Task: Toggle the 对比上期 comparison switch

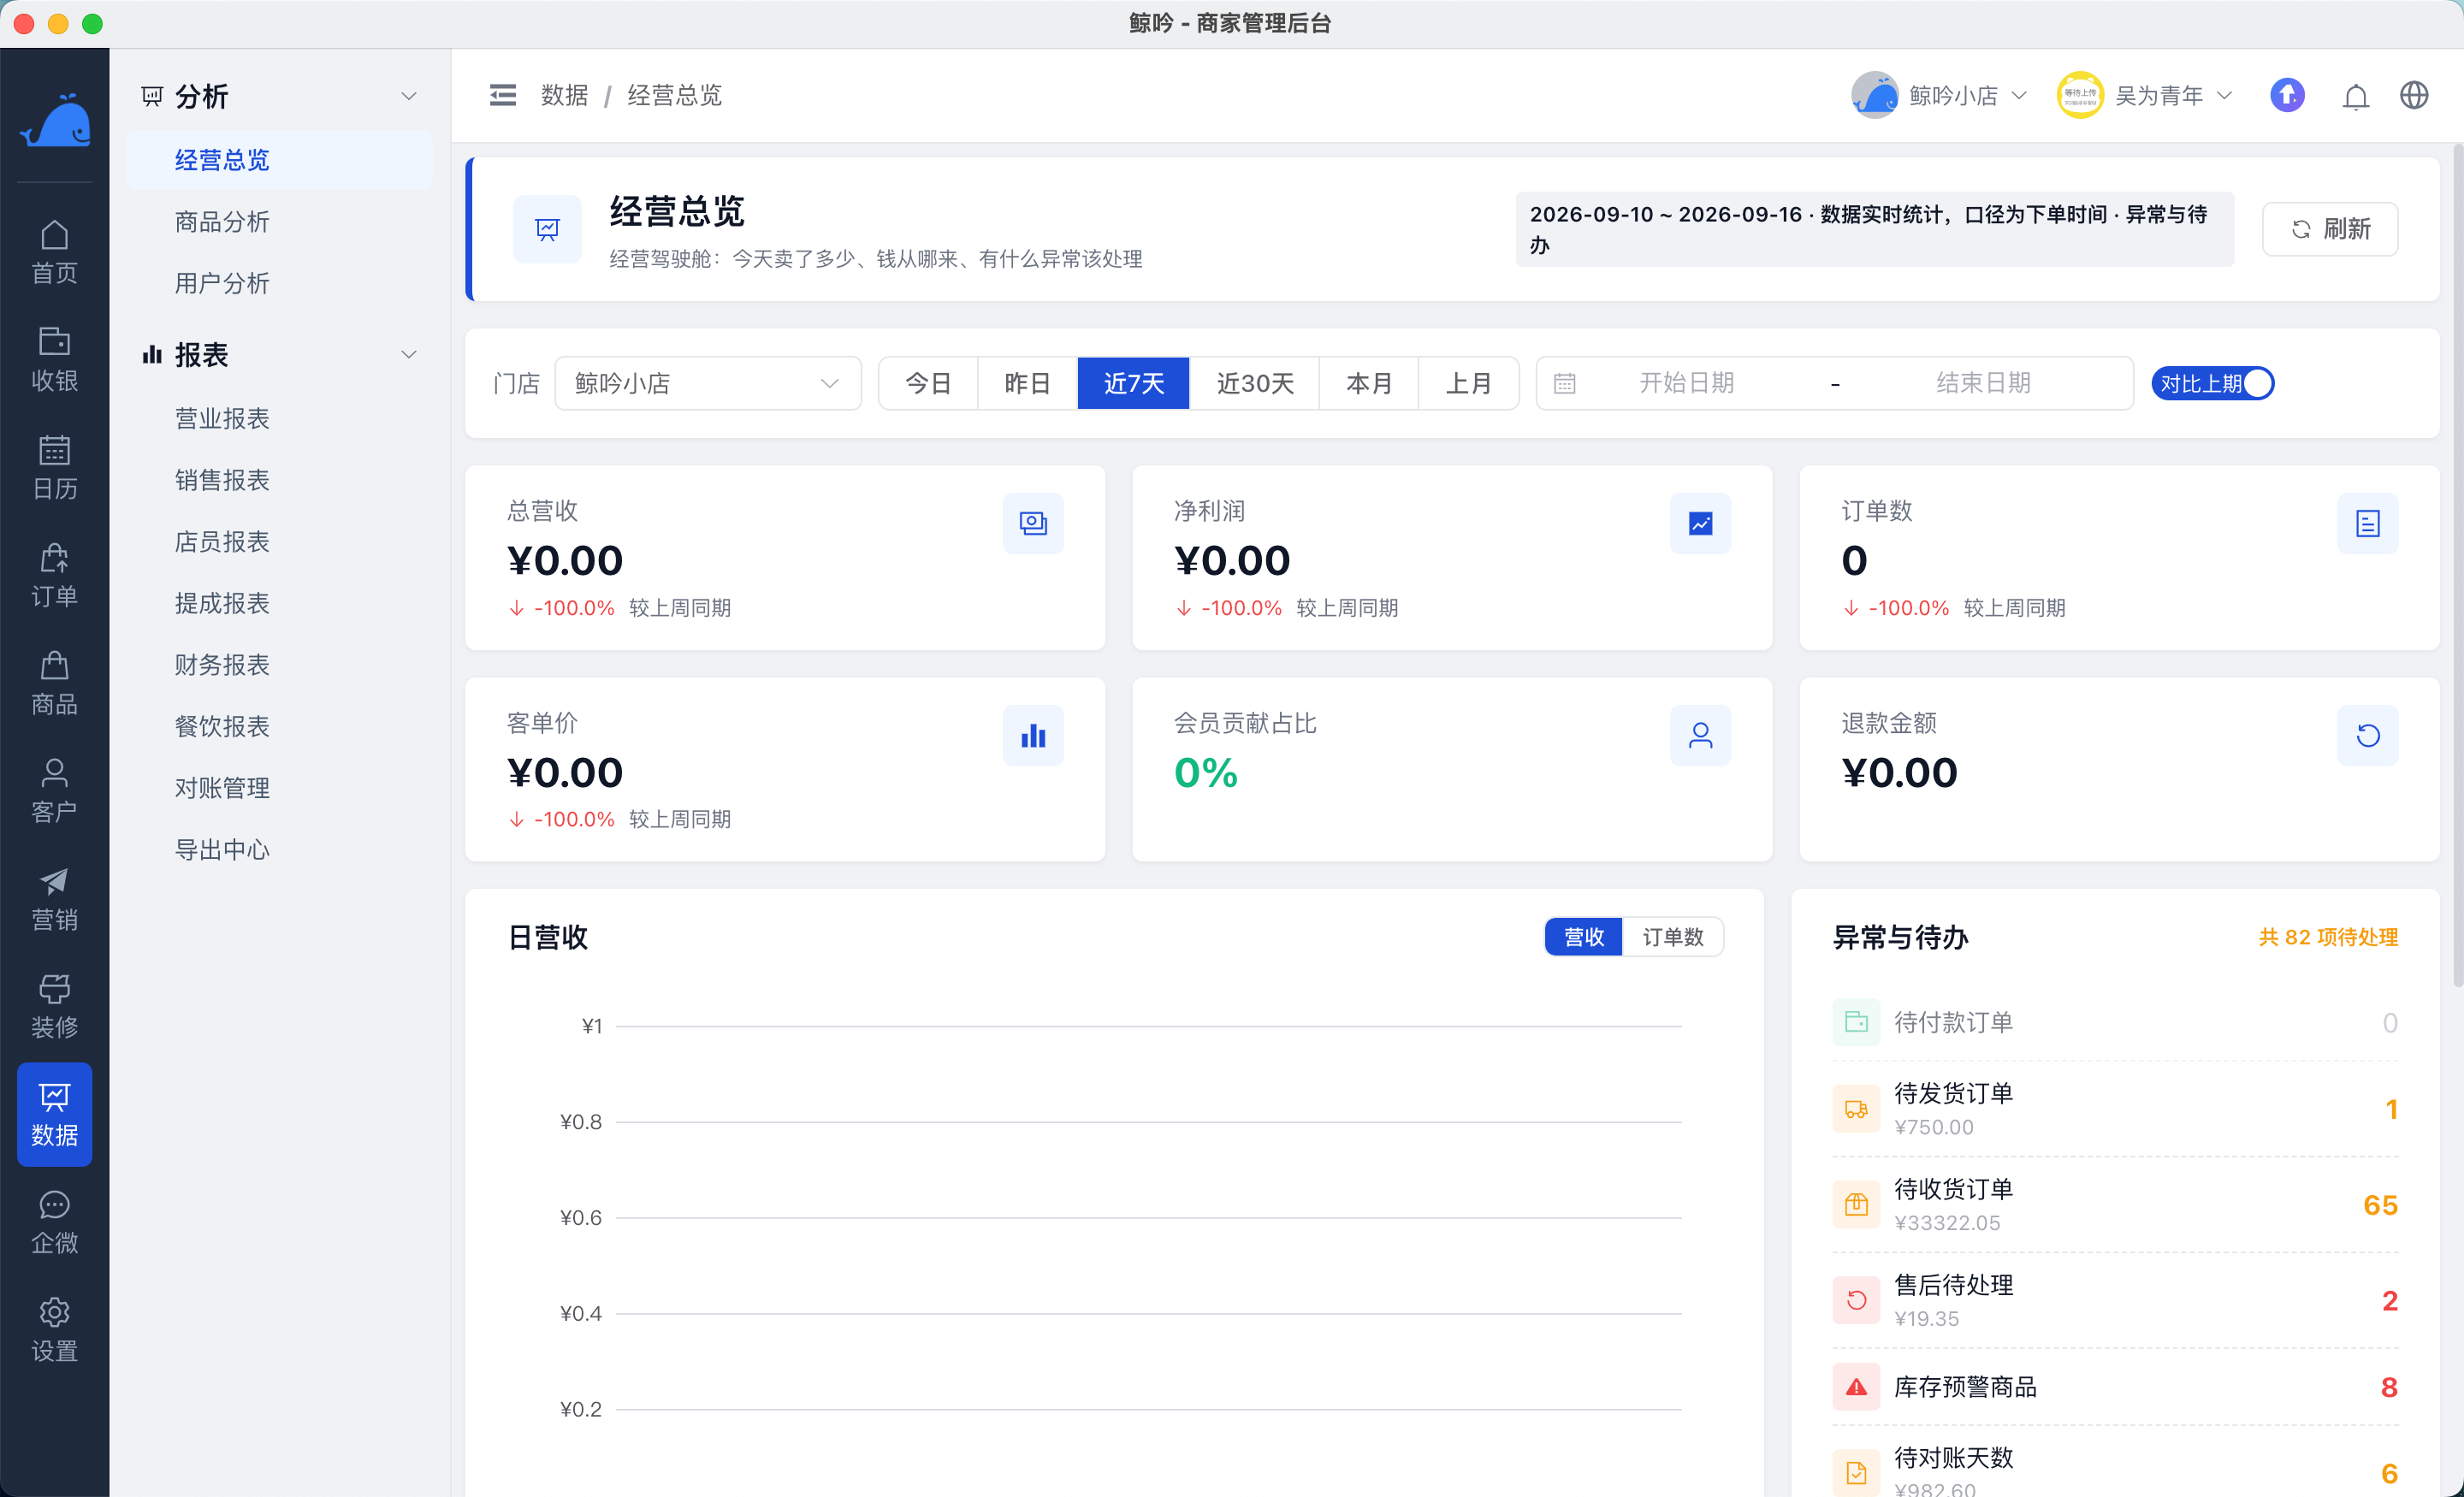Action: coord(2212,383)
